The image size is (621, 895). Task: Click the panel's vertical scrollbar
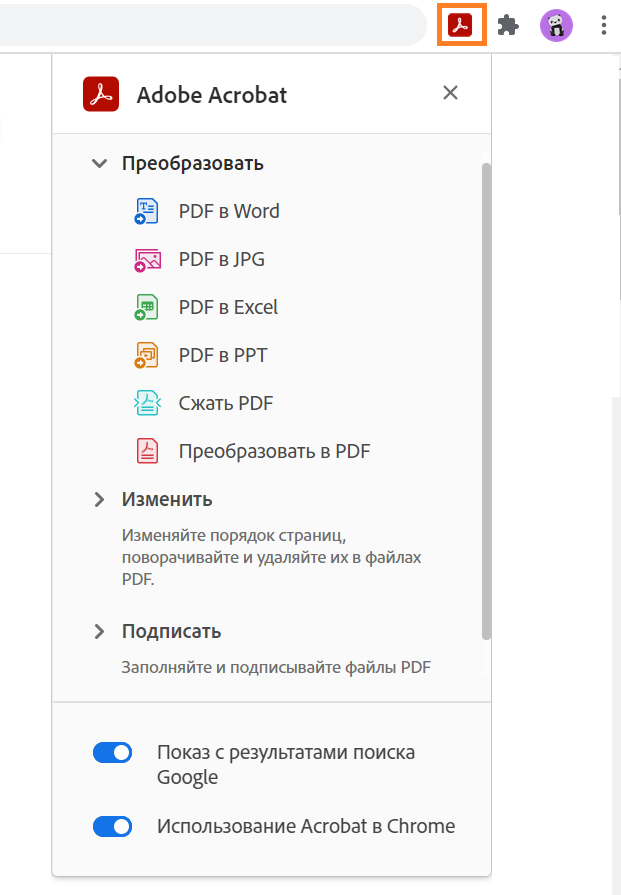coord(486,400)
